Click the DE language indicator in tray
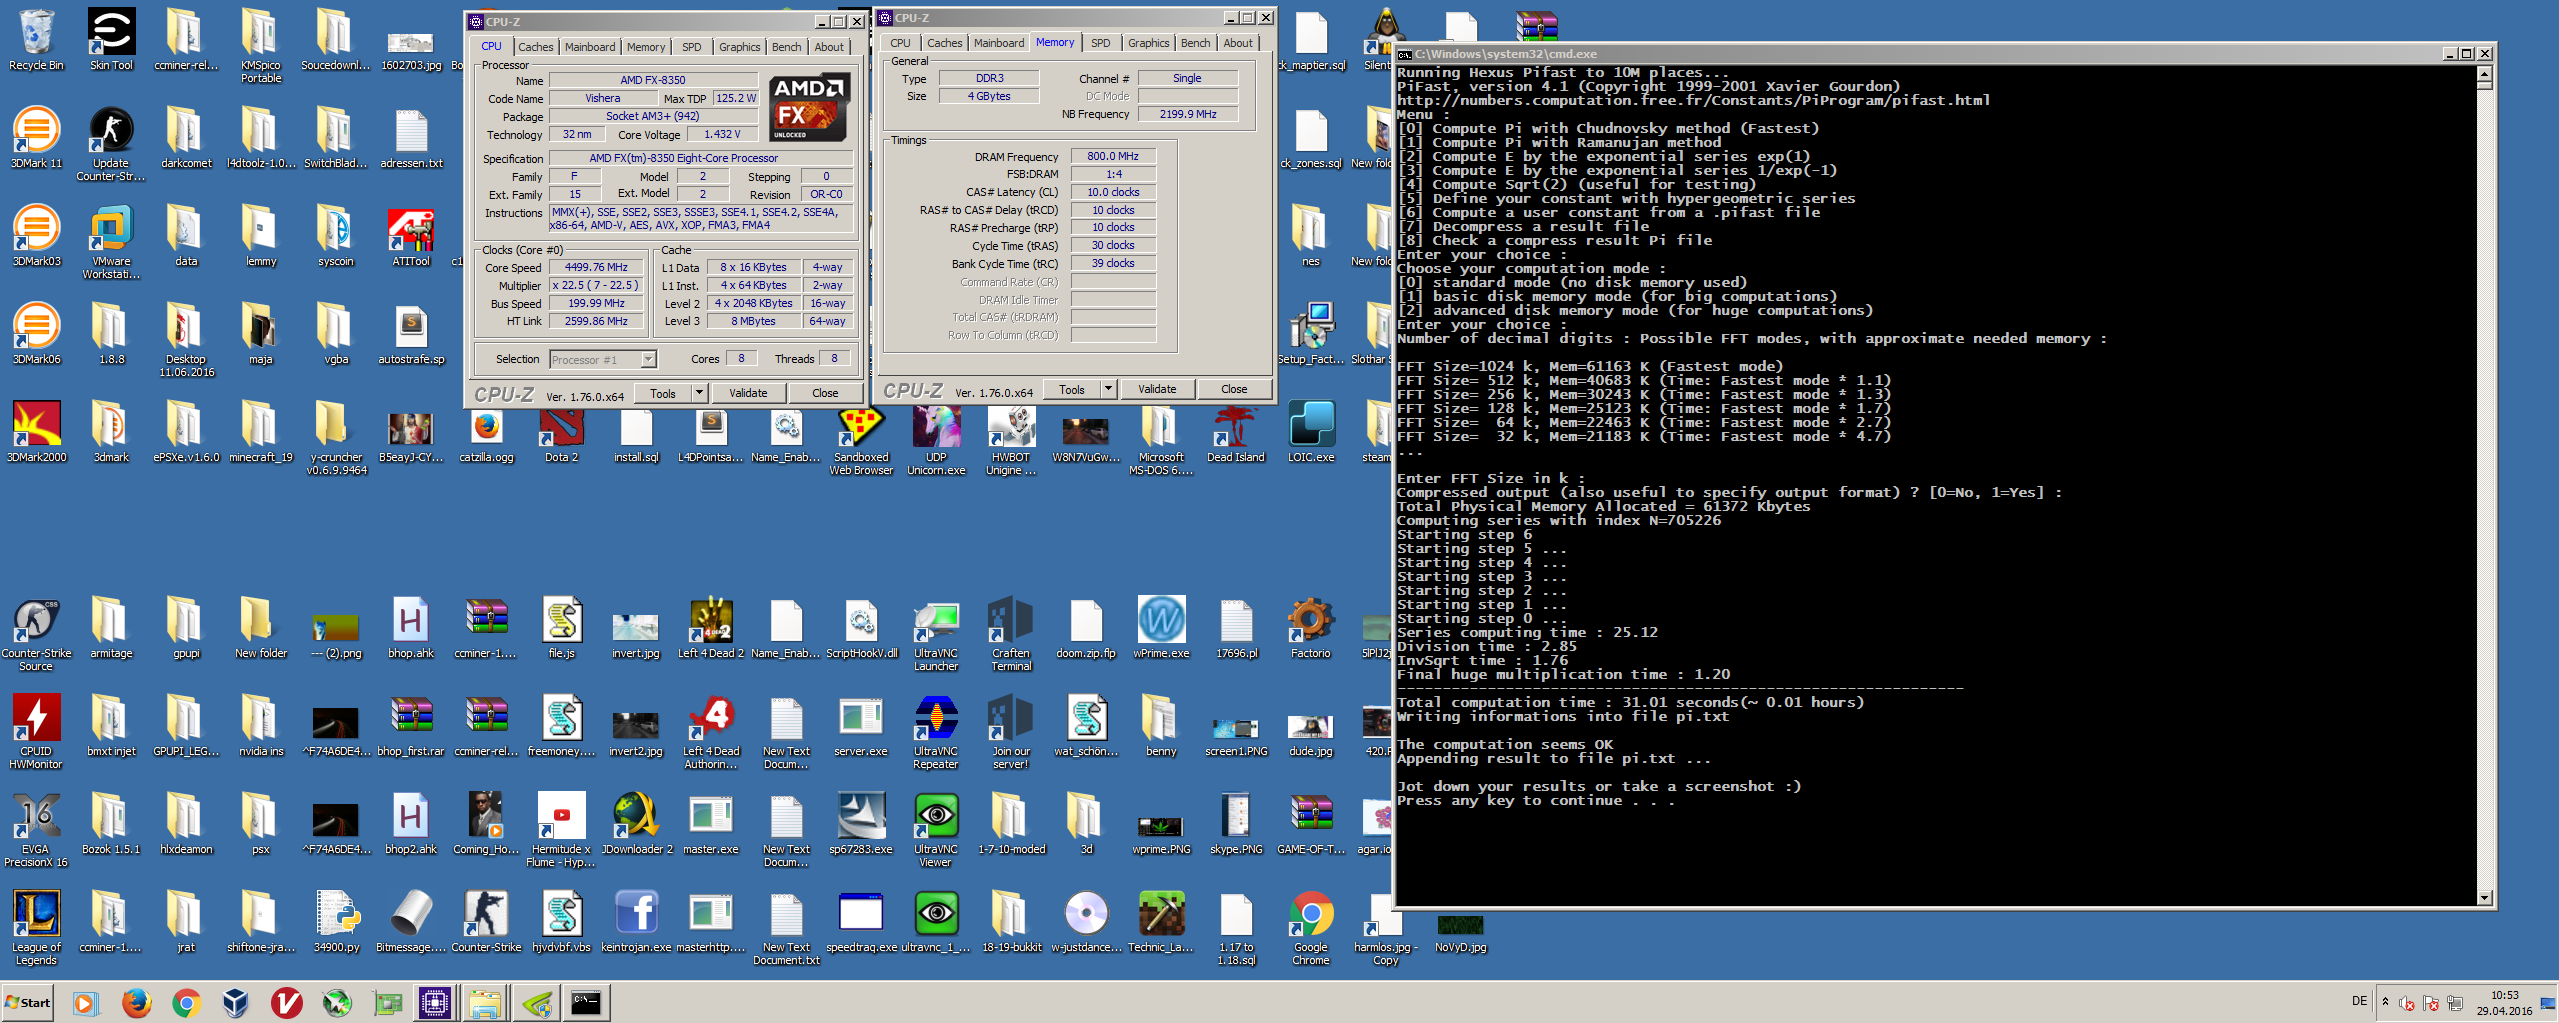Screen dimensions: 2559x1023 [x=2359, y=1001]
